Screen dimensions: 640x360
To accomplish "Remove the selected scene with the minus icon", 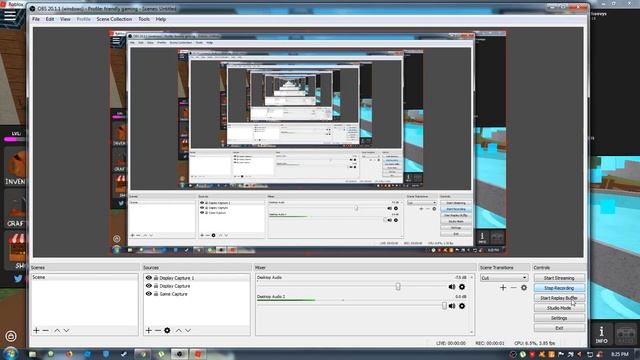I will coord(46,330).
